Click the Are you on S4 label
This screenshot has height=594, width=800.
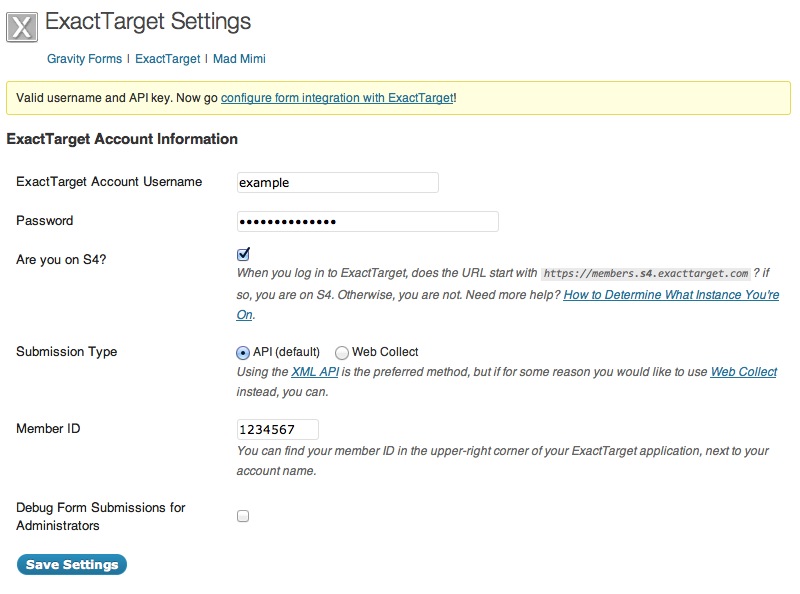point(60,259)
